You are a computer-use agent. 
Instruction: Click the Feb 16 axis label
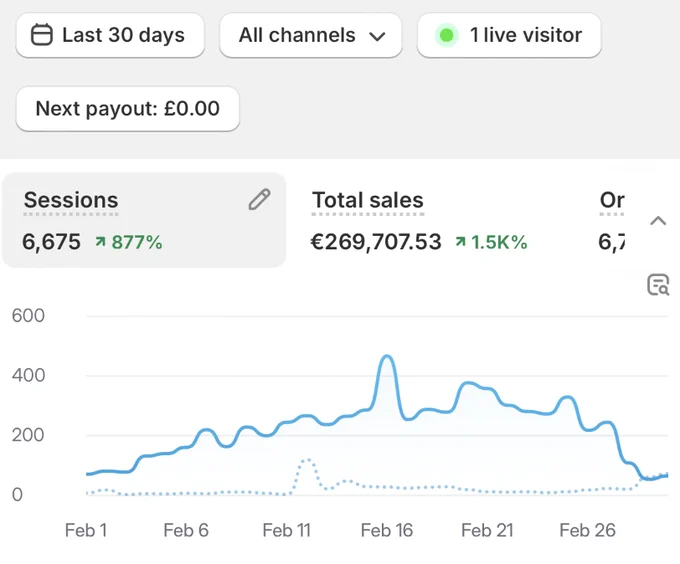[386, 530]
